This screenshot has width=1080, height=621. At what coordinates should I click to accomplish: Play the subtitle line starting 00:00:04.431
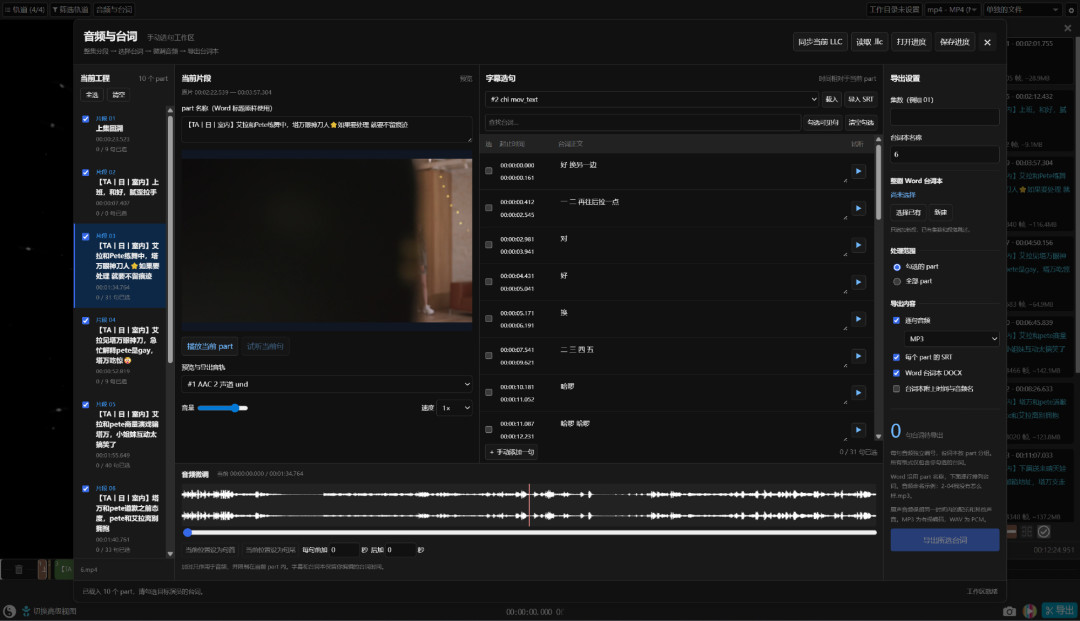858,282
